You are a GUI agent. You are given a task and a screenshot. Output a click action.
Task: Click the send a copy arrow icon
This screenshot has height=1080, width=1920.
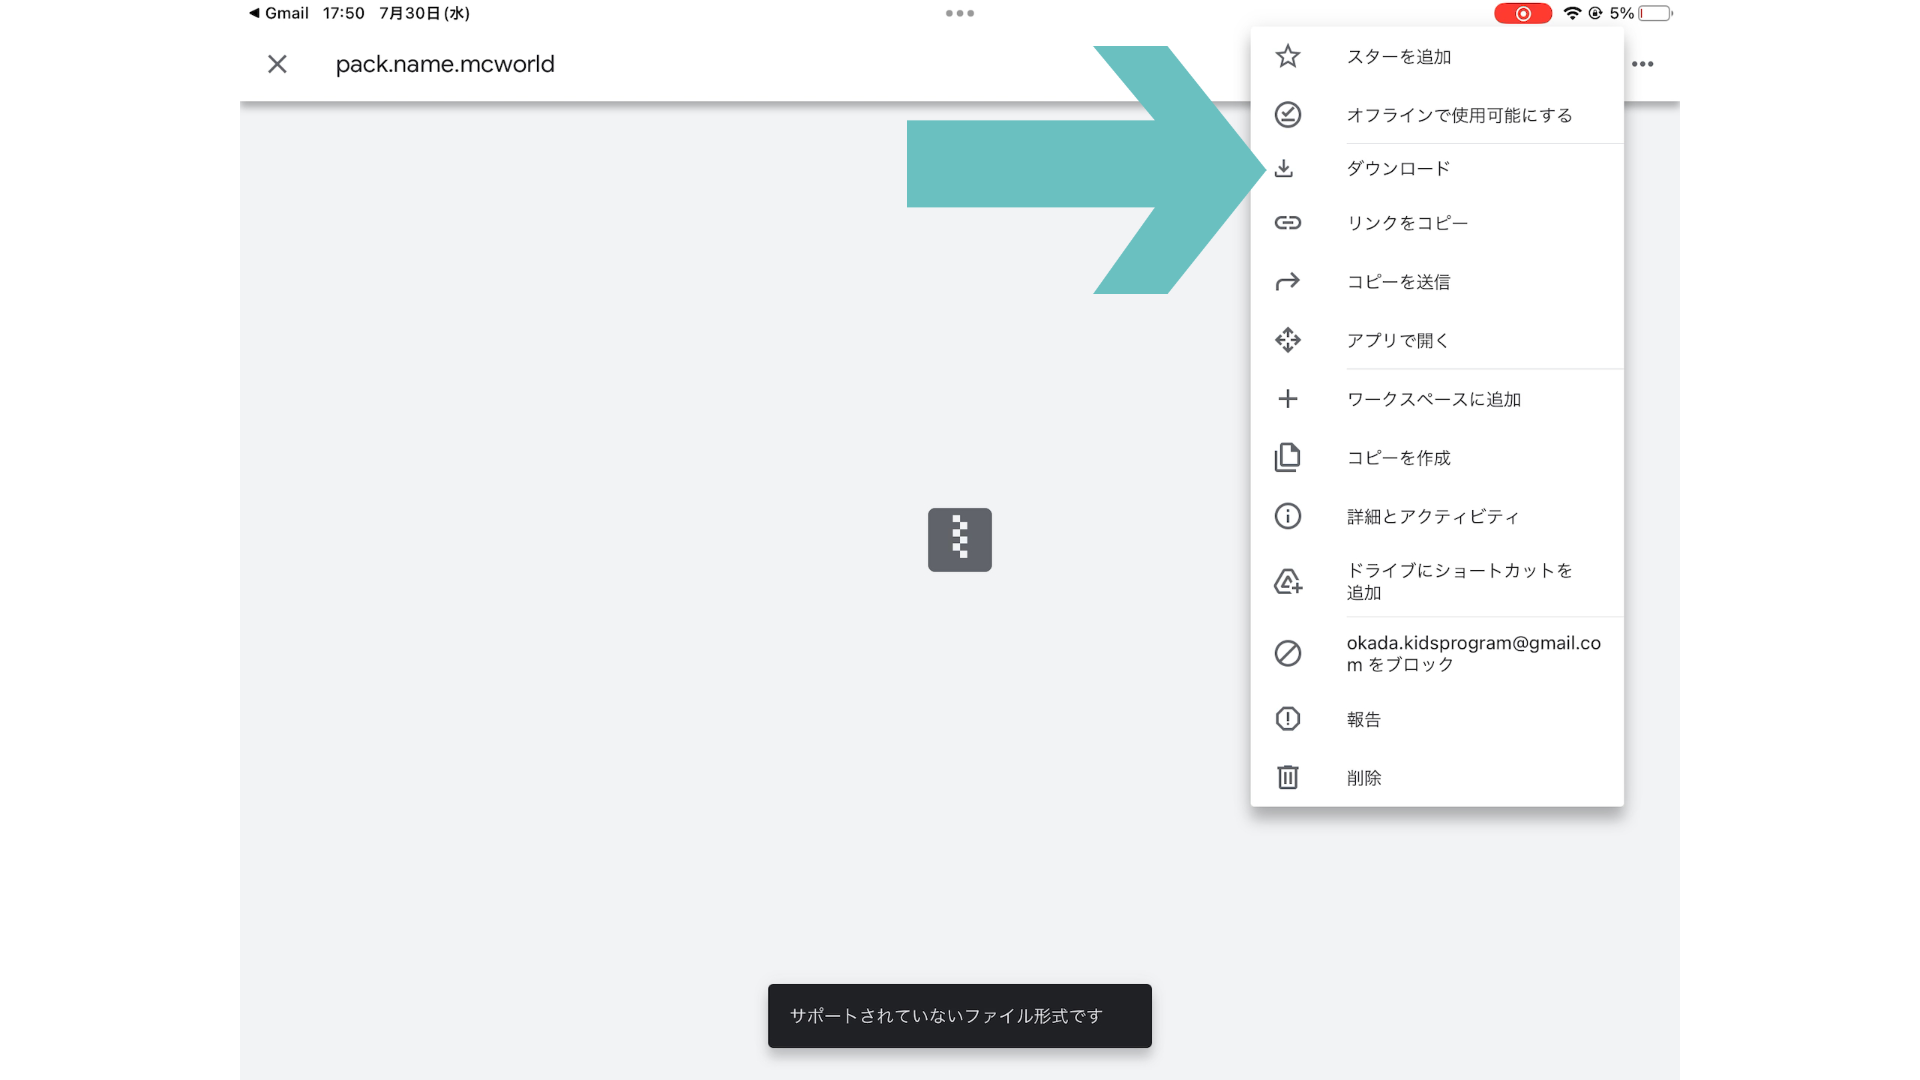[1287, 282]
